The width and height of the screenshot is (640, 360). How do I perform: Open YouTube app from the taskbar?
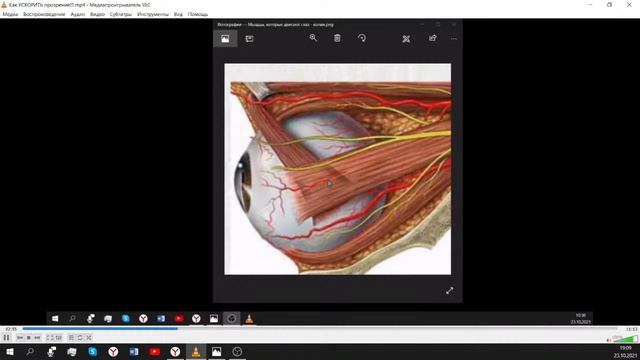point(155,351)
